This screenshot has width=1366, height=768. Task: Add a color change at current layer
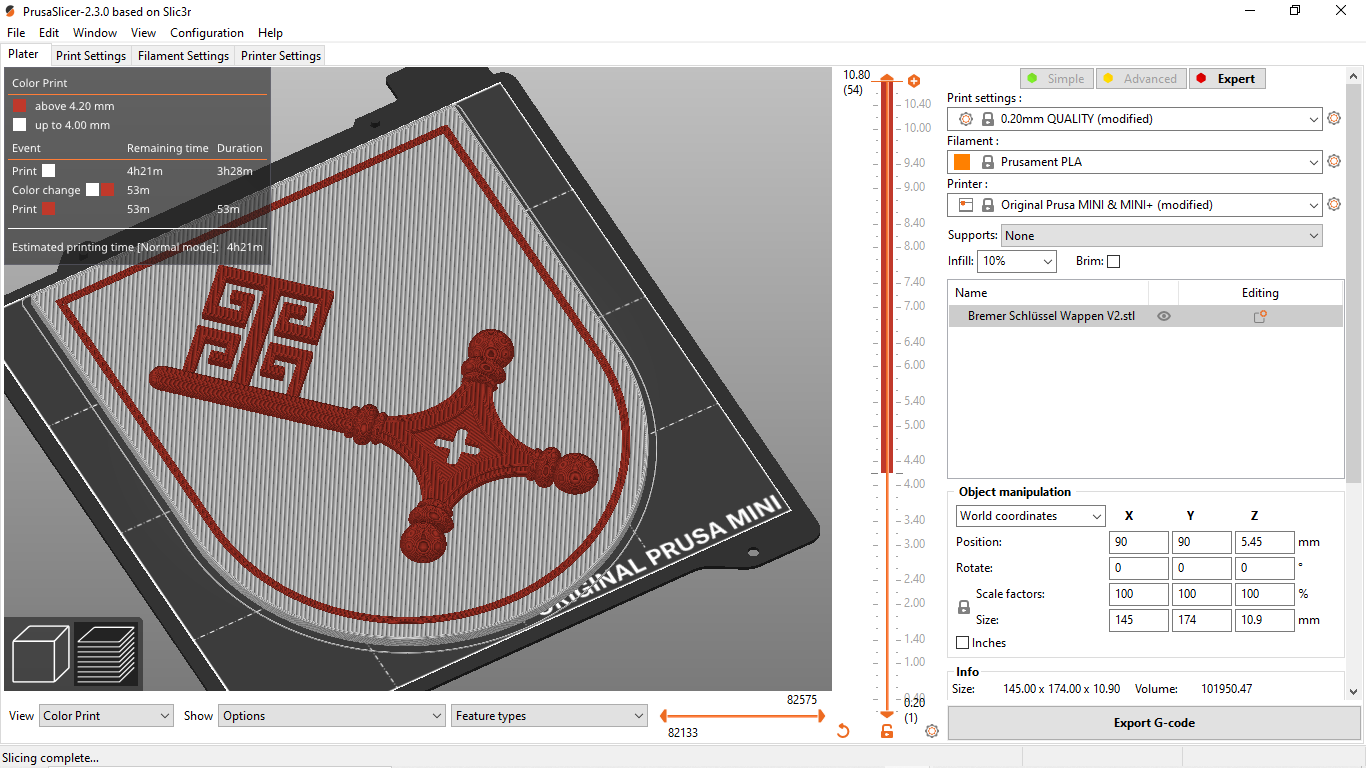click(913, 79)
